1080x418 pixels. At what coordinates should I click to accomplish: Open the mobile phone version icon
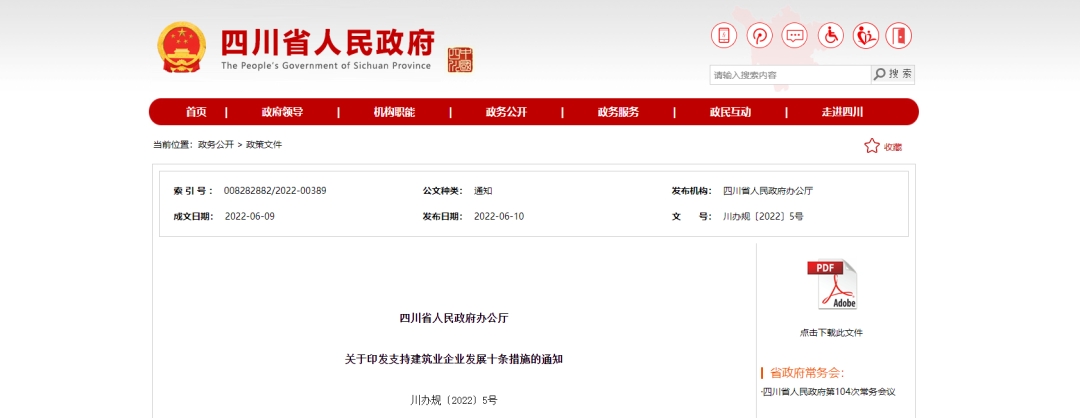pyautogui.click(x=724, y=36)
